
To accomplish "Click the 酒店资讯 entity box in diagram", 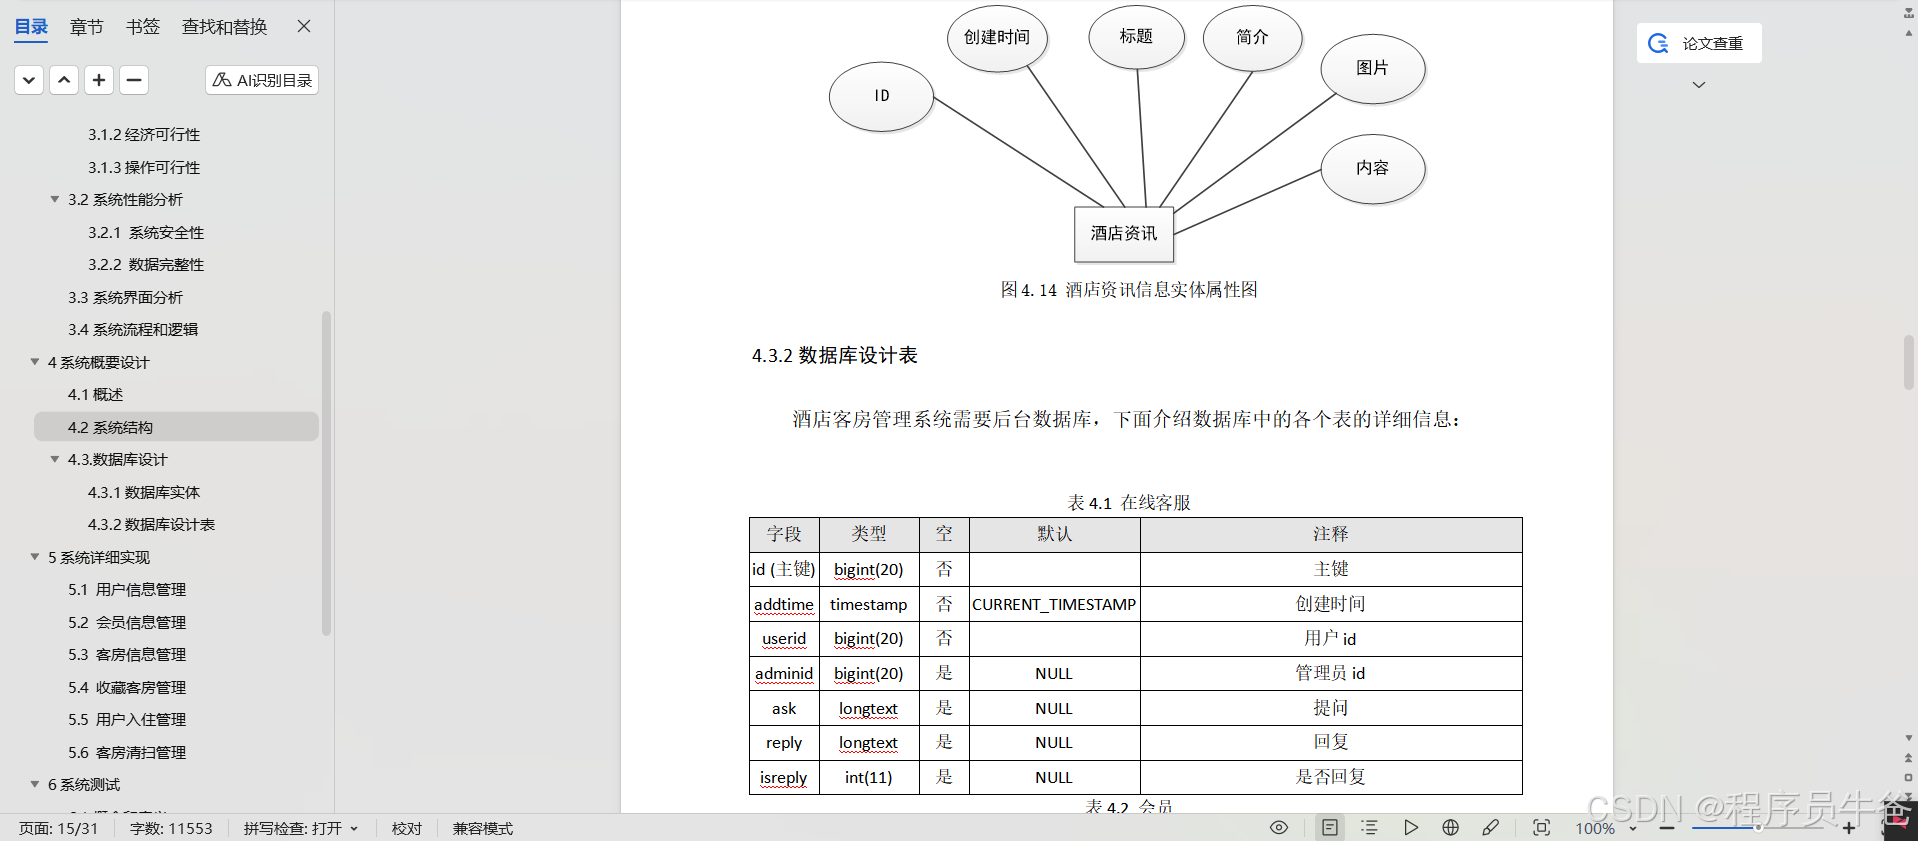I will 1123,233.
